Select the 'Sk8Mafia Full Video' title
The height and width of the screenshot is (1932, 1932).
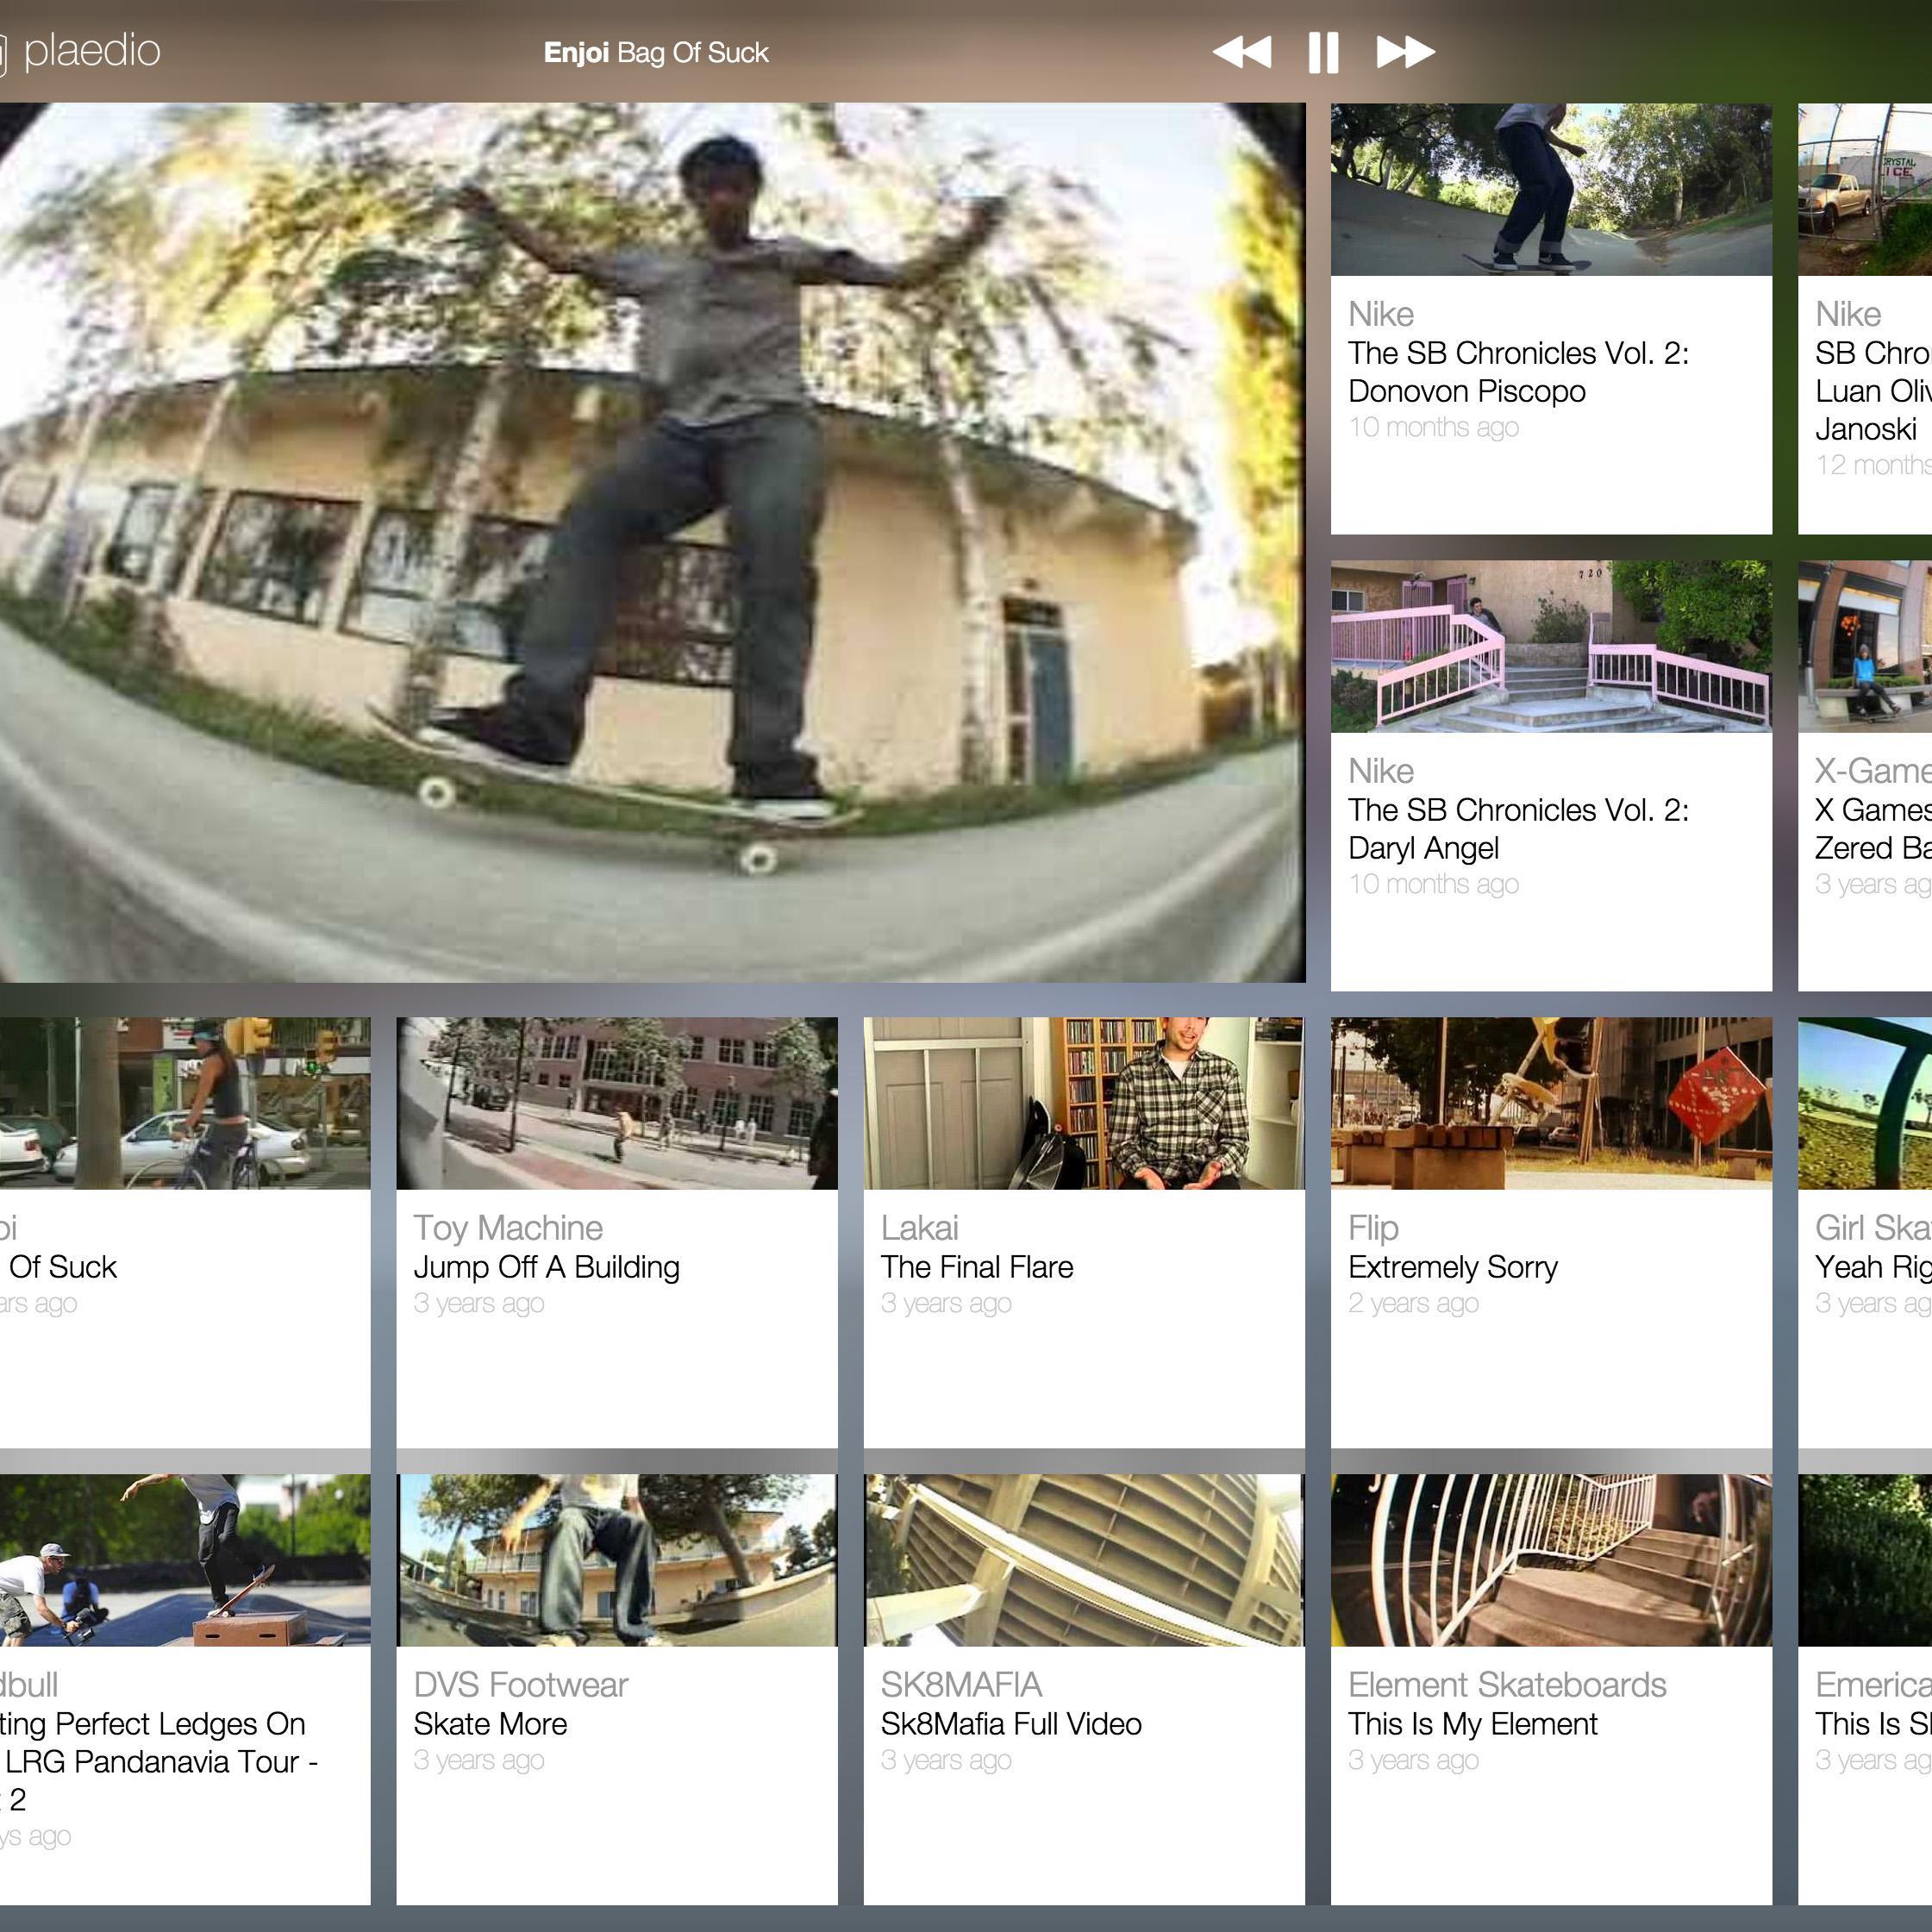(x=1010, y=1724)
